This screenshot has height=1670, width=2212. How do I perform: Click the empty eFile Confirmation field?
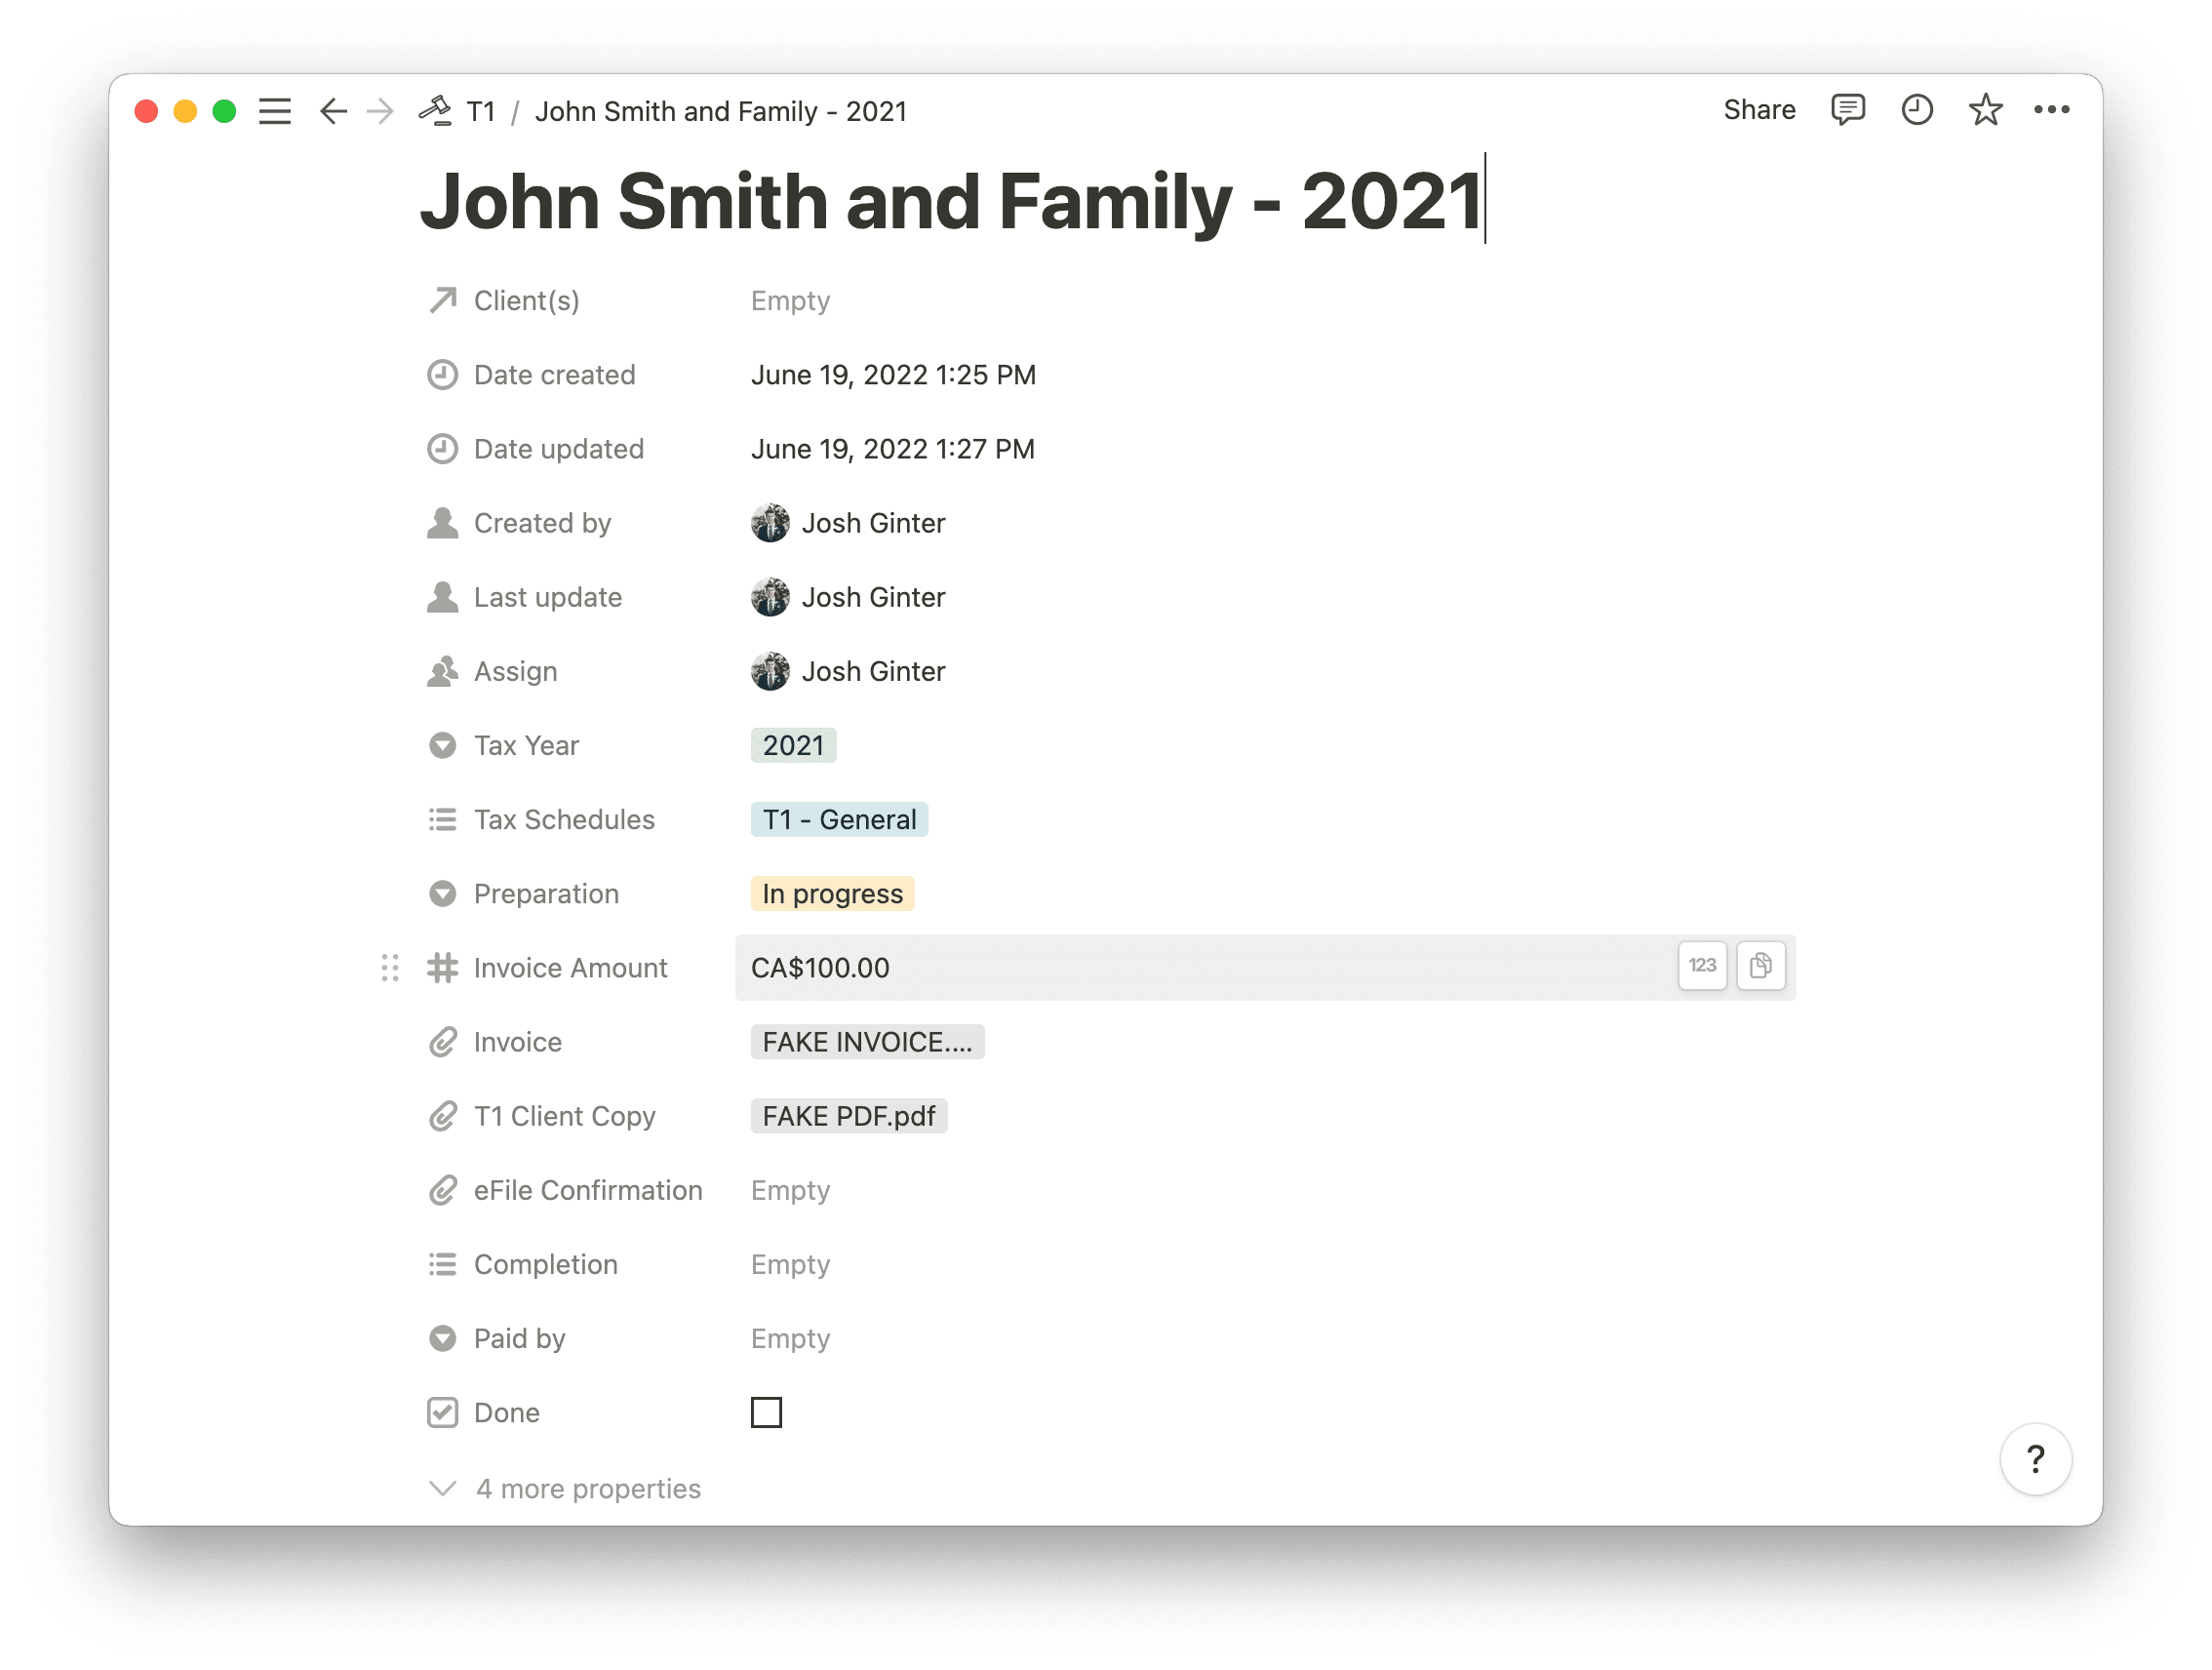(790, 1189)
